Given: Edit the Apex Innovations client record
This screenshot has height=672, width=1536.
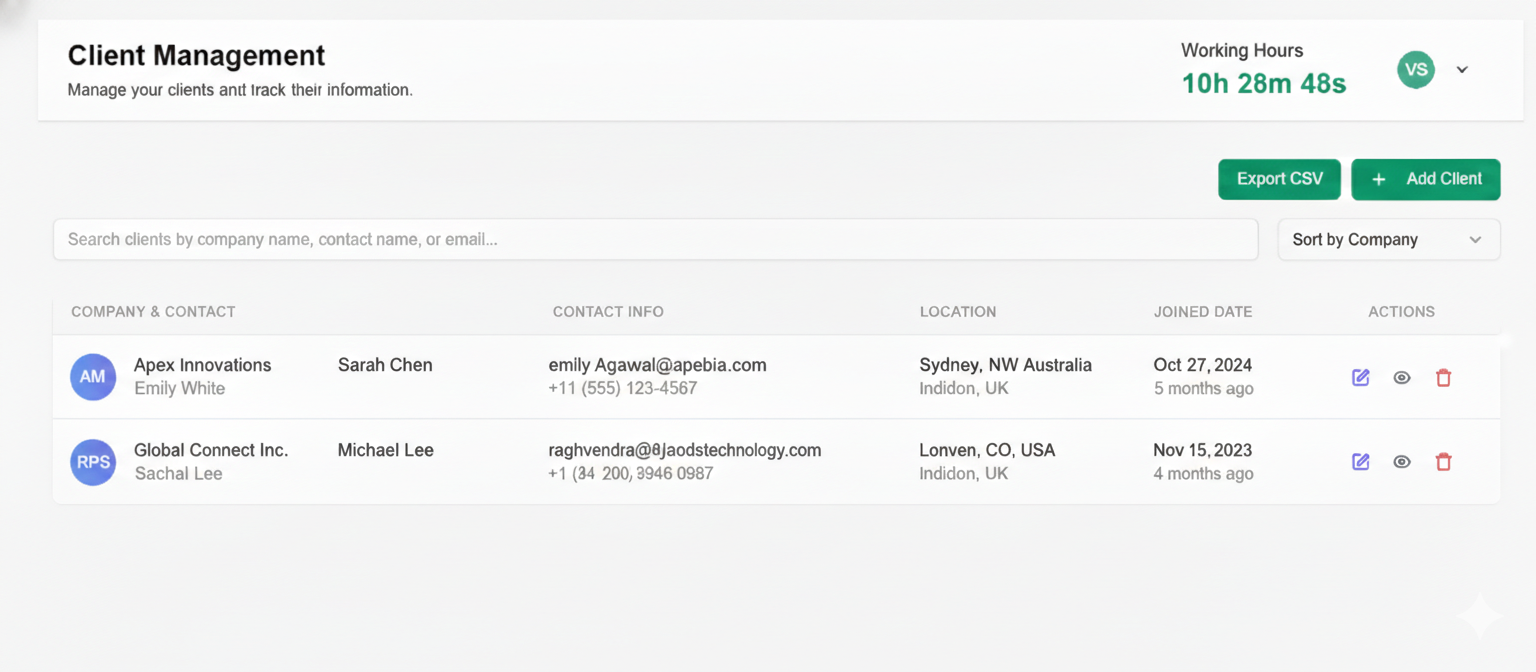Looking at the screenshot, I should [x=1360, y=377].
